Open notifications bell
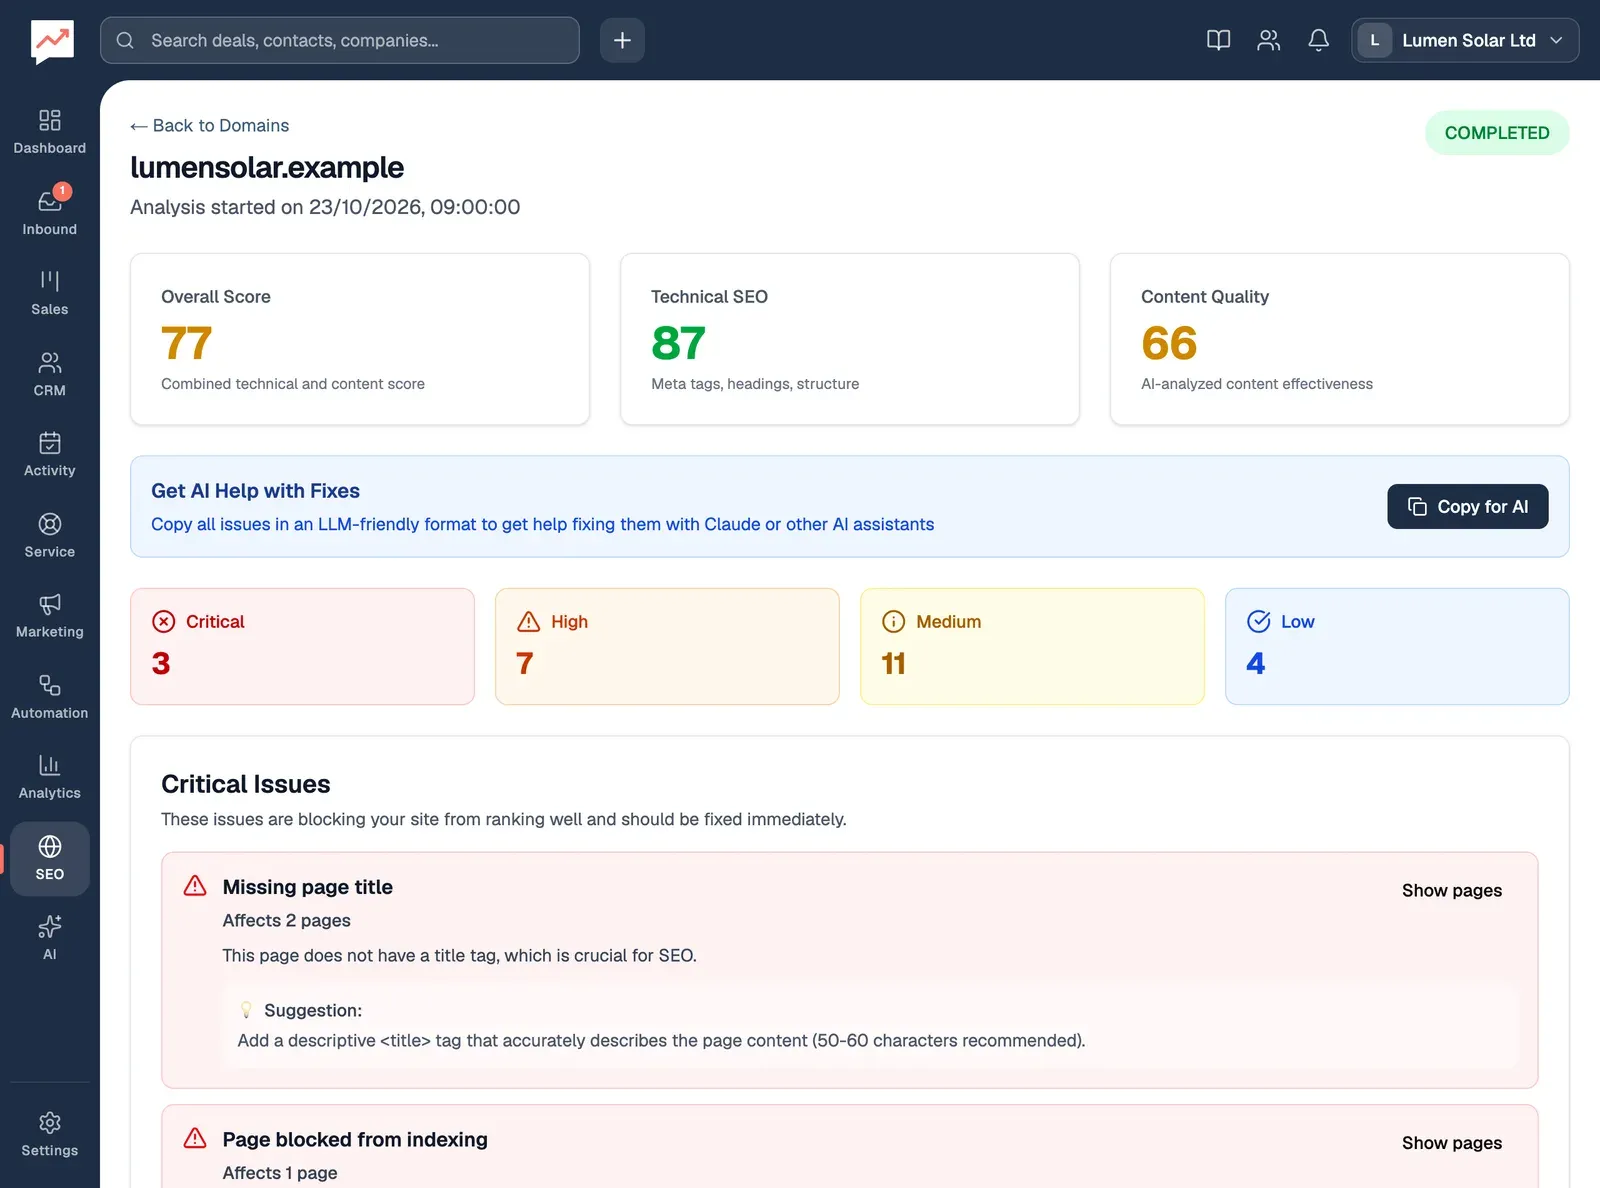The height and width of the screenshot is (1188, 1600). point(1318,40)
